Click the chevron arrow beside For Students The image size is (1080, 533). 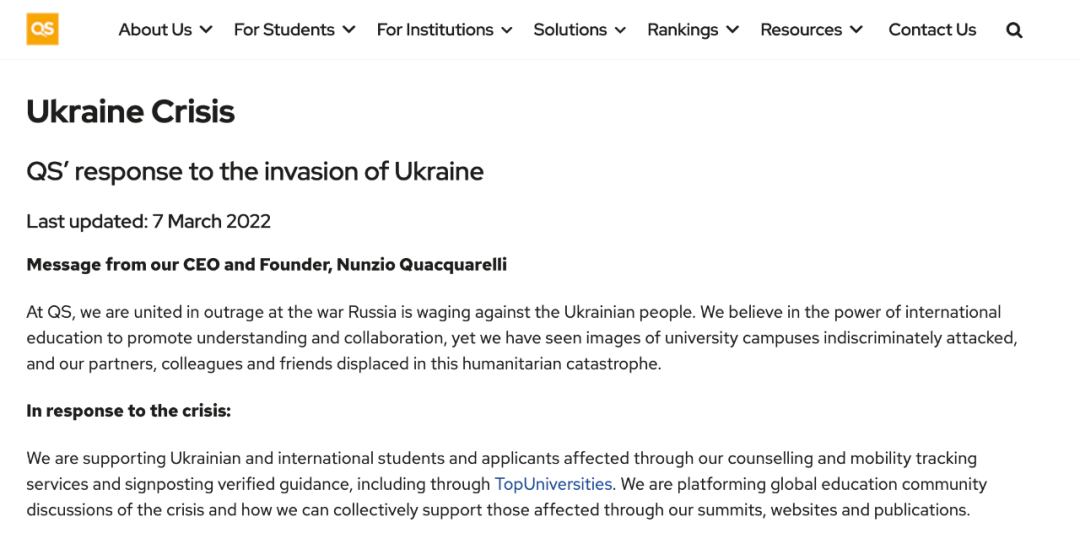tap(349, 30)
